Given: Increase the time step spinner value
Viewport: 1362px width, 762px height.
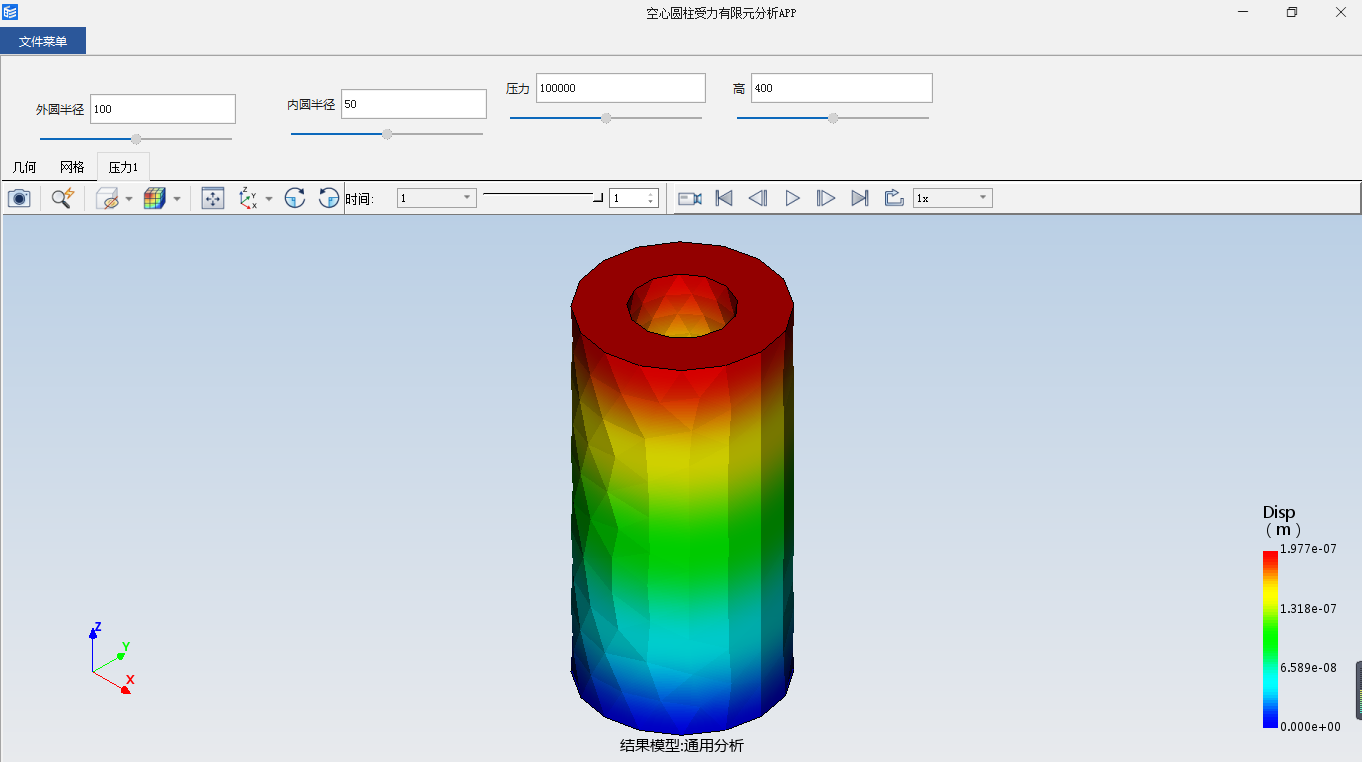Looking at the screenshot, I should [x=651, y=194].
